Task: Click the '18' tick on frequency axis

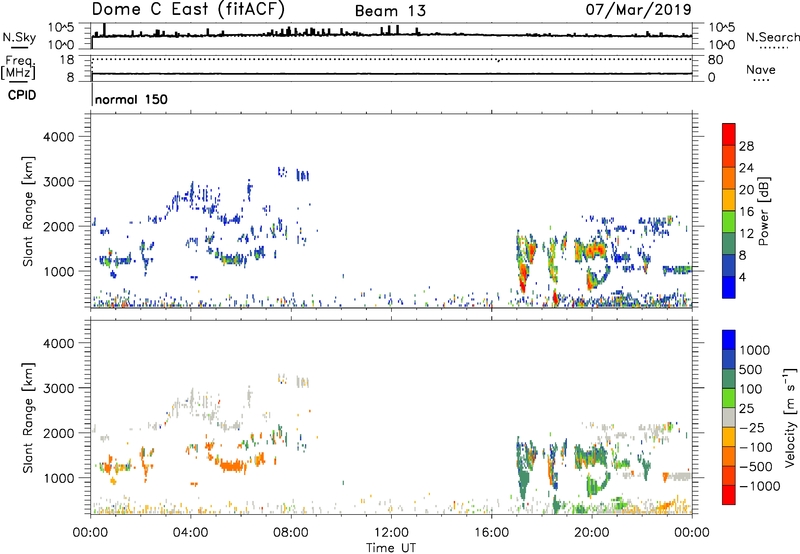Action: 67,60
